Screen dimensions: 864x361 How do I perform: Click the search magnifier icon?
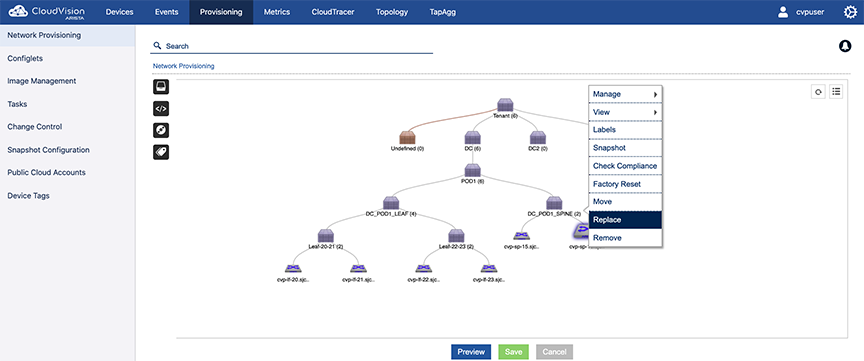coord(158,46)
